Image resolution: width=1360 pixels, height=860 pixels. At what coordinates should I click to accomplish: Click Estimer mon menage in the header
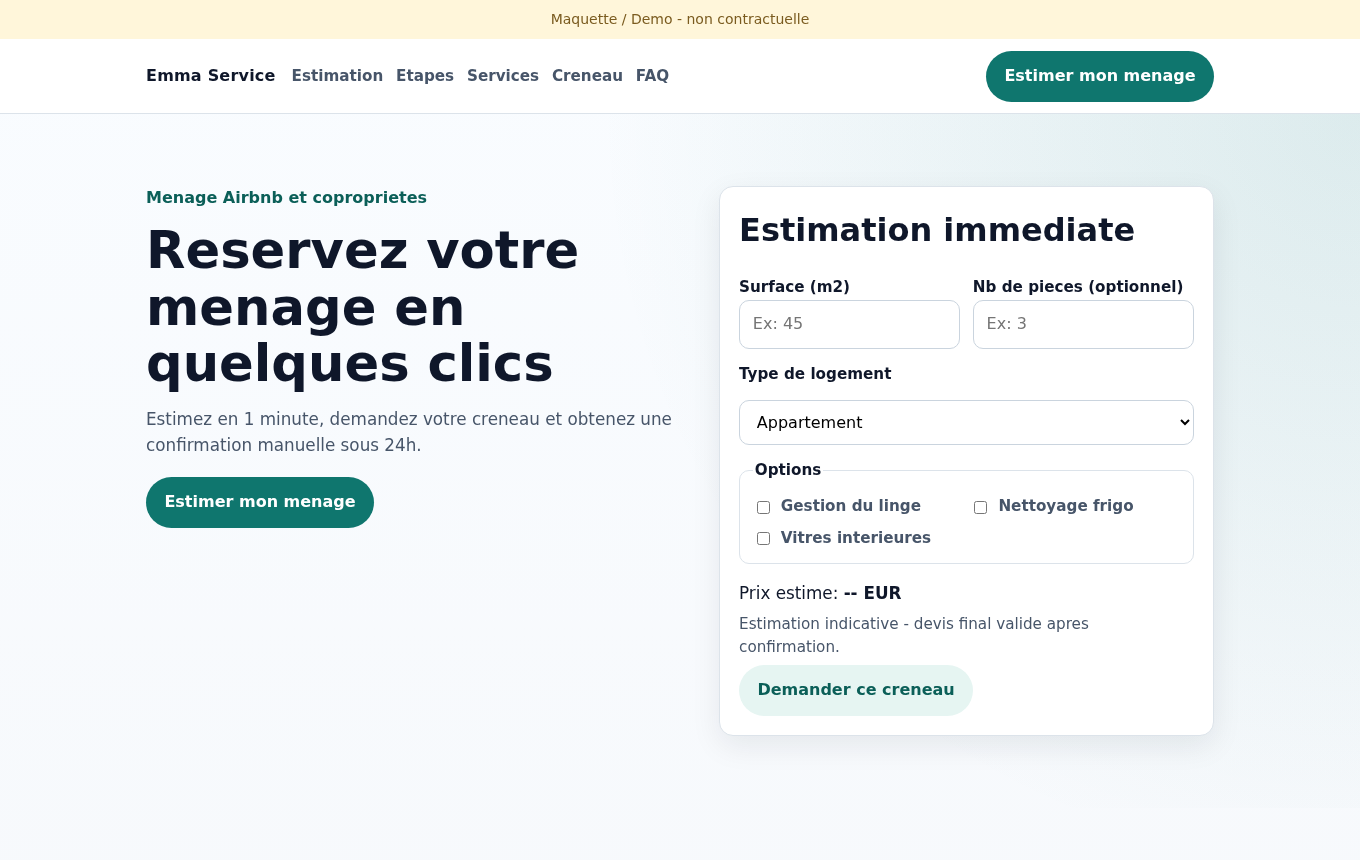tap(1099, 76)
